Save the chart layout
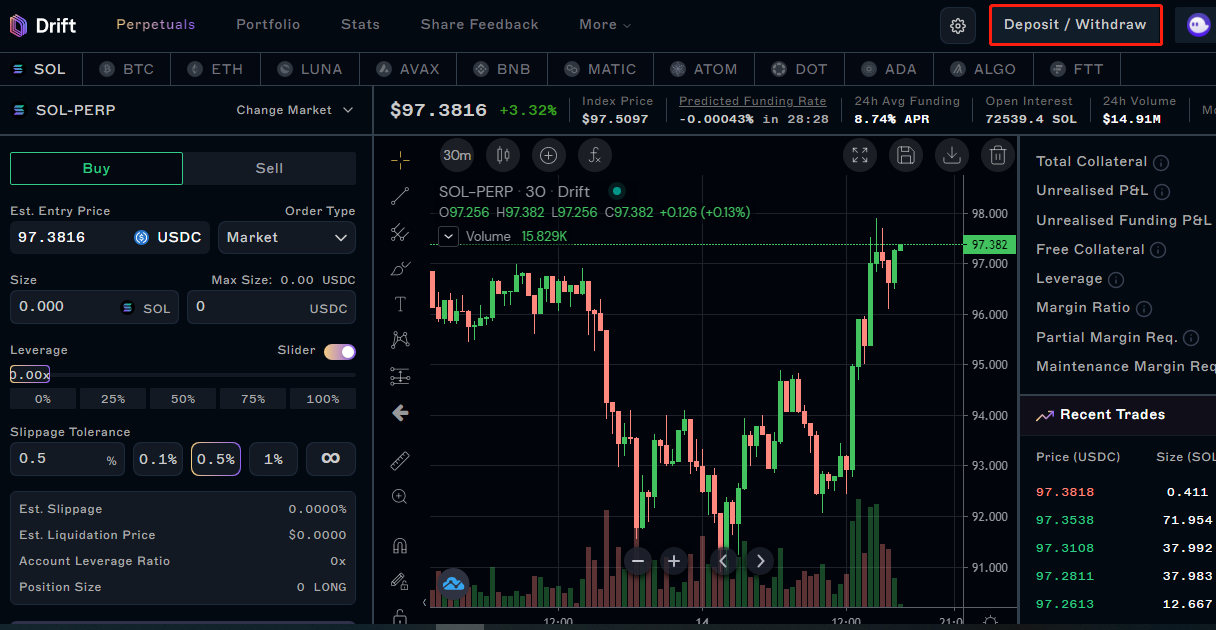 pyautogui.click(x=905, y=155)
